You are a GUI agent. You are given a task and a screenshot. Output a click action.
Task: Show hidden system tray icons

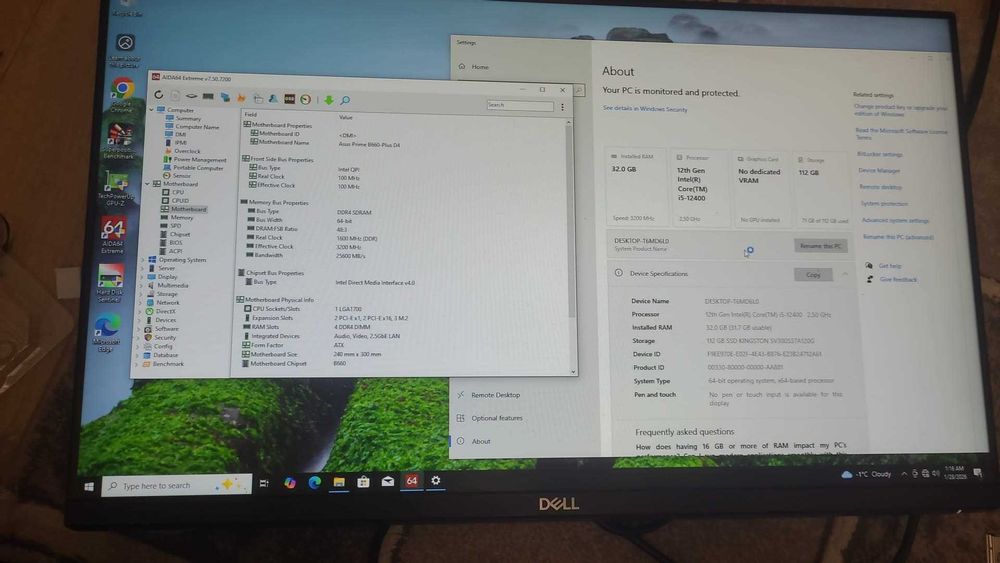(x=904, y=474)
